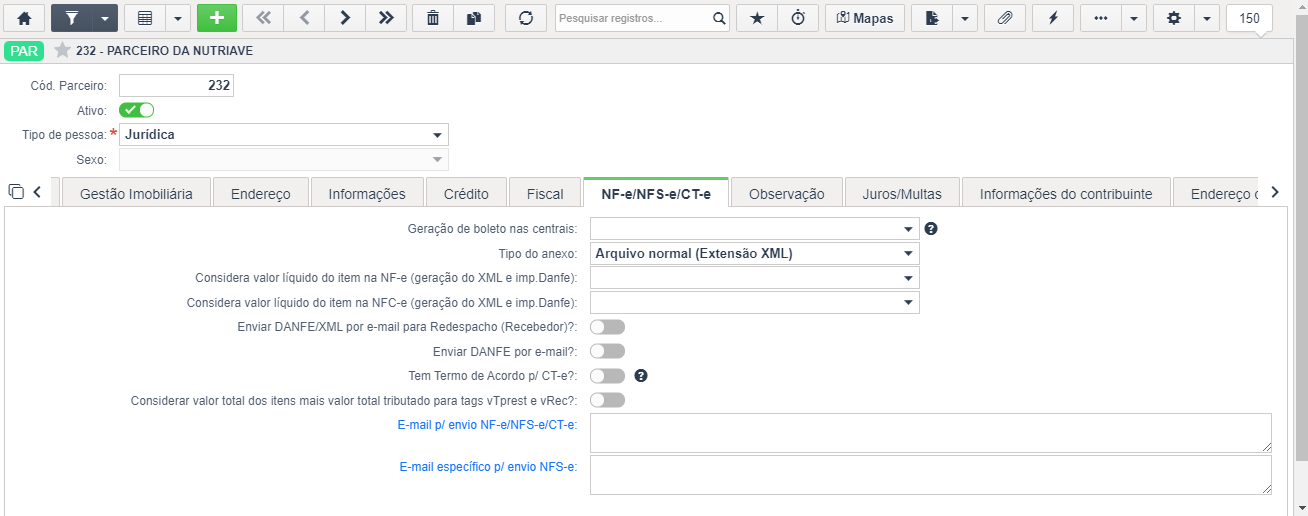Click E-mail p/ envio NF-e/NFS-e/CT-e text area
Image resolution: width=1308 pixels, height=516 pixels.
(931, 433)
